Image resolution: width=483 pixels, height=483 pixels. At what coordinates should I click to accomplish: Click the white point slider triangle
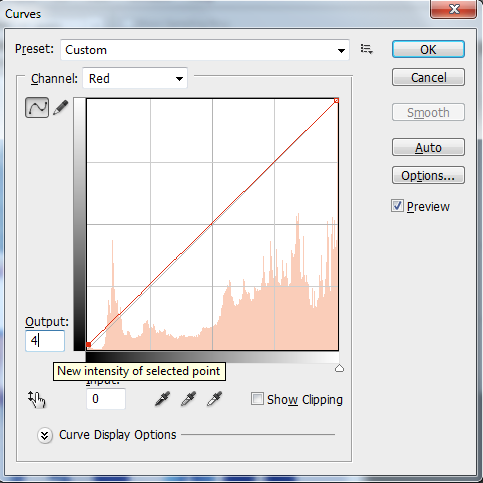339,368
